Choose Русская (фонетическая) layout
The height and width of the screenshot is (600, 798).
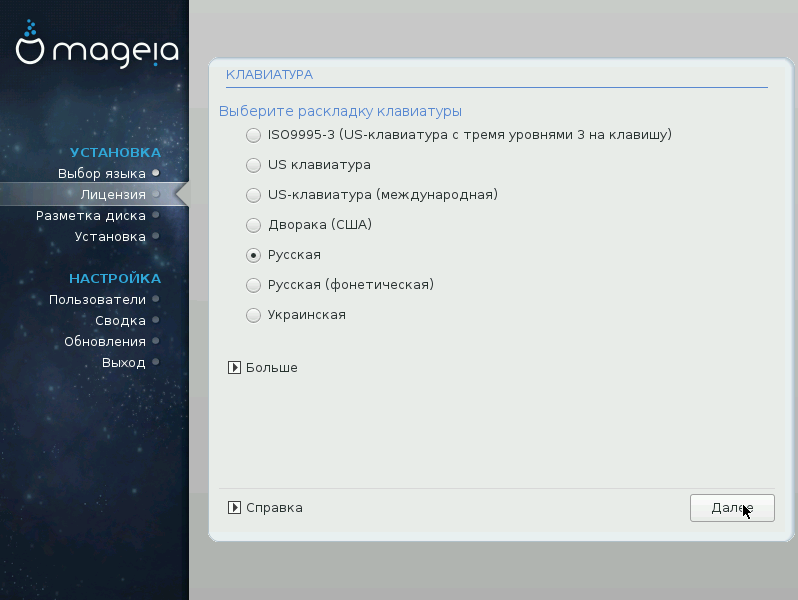(x=253, y=285)
